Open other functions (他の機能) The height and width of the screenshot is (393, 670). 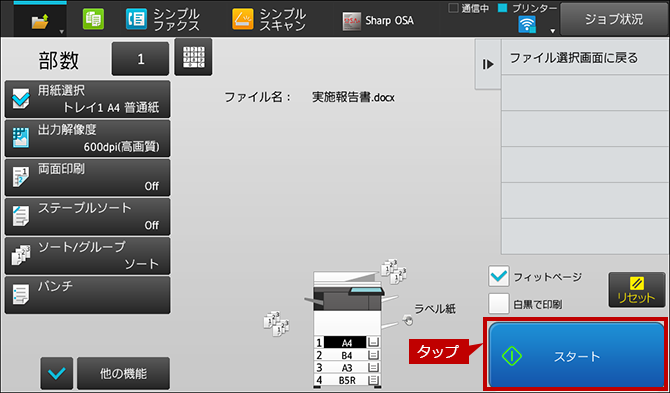123,373
